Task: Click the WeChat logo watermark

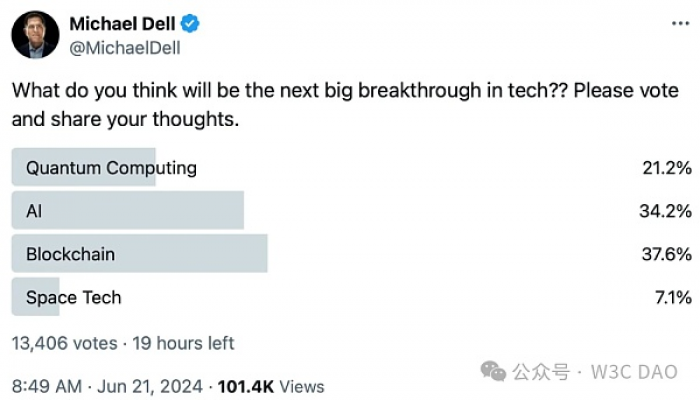Action: point(493,371)
